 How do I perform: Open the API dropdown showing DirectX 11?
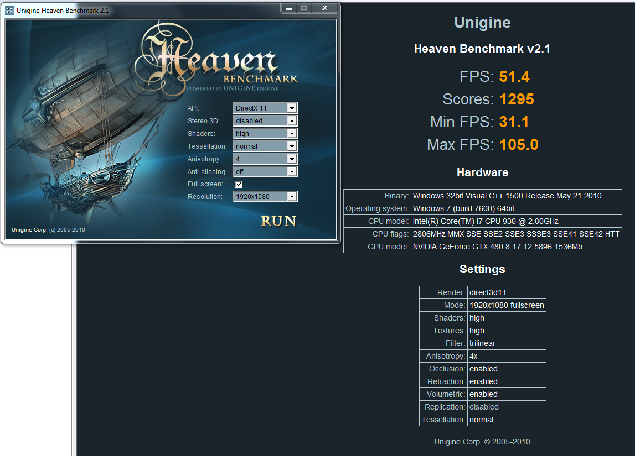265,108
